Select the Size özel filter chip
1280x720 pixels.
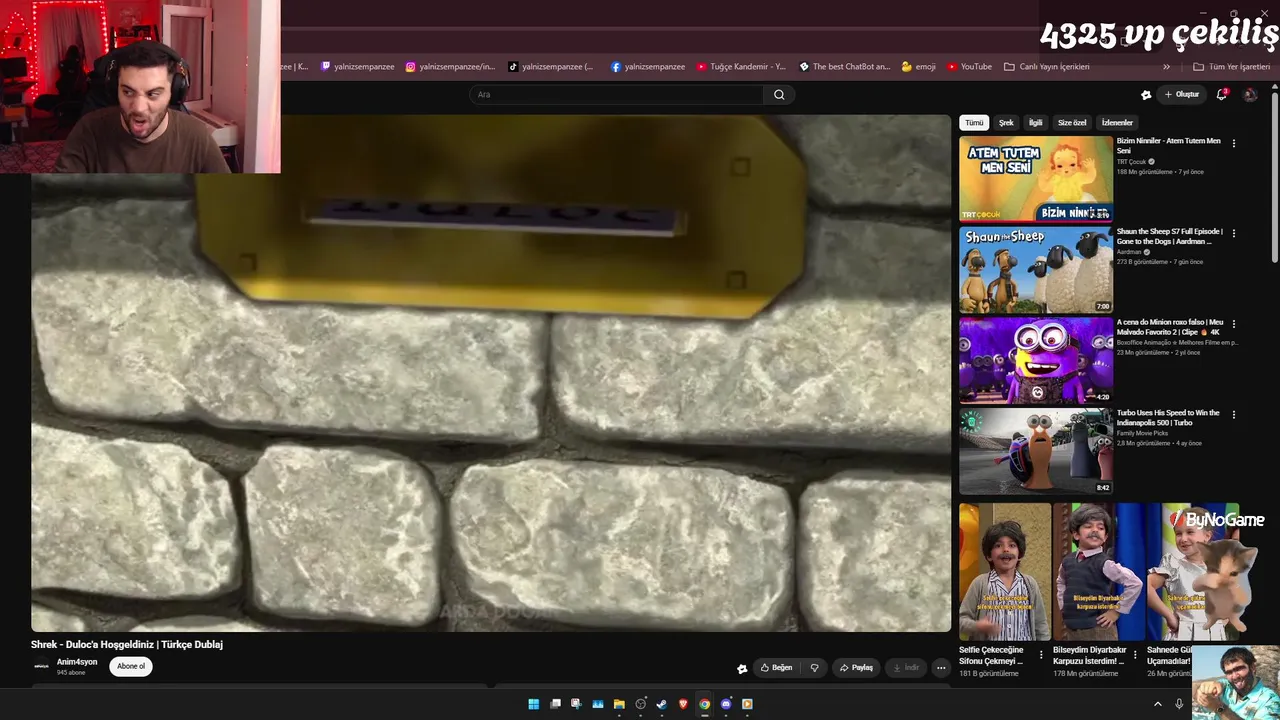pyautogui.click(x=1072, y=123)
